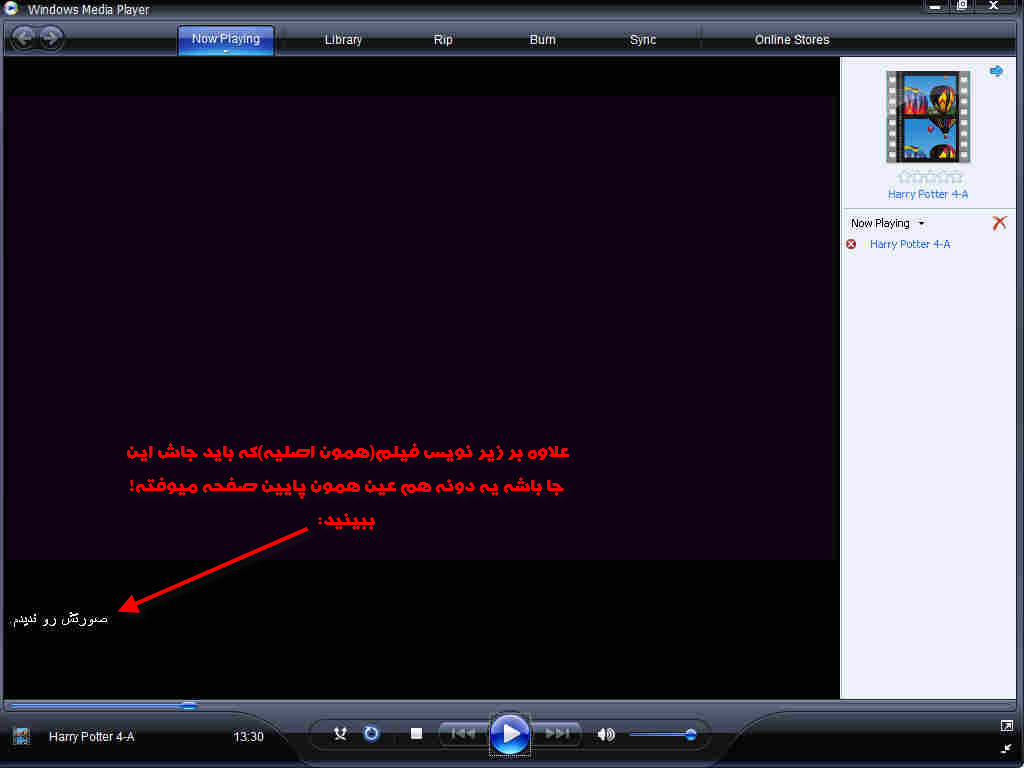Skip to the previous track
The width and height of the screenshot is (1024, 768).
coord(463,734)
